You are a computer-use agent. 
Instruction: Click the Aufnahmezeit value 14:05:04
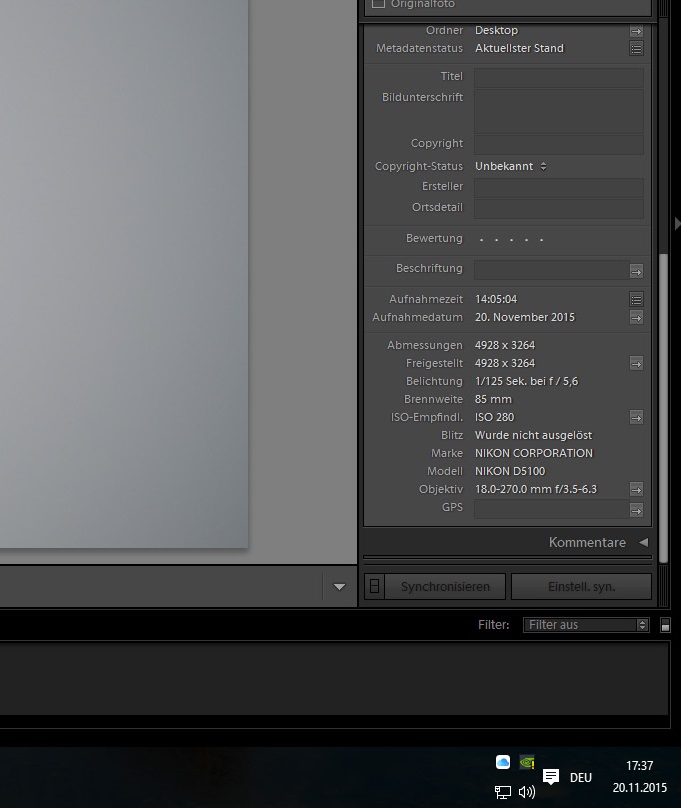coord(496,299)
